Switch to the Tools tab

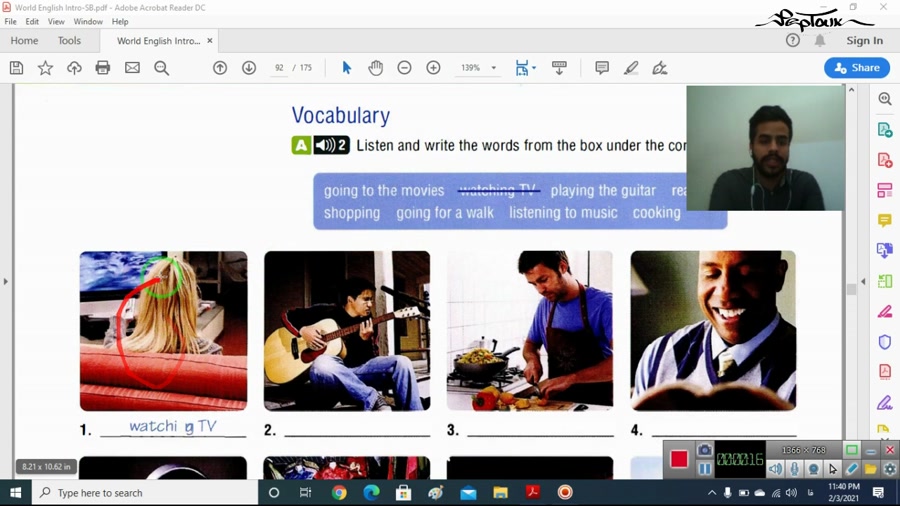tap(69, 41)
